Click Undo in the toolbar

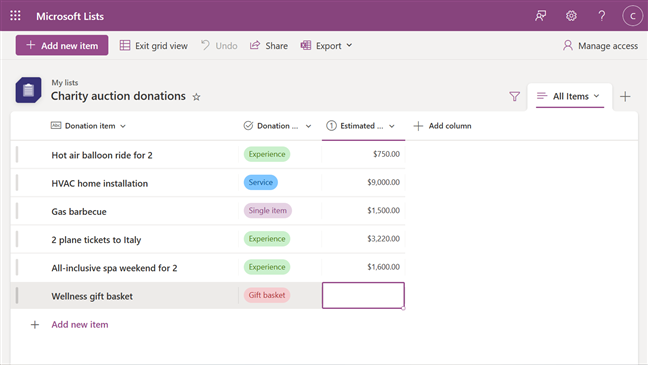coord(219,45)
